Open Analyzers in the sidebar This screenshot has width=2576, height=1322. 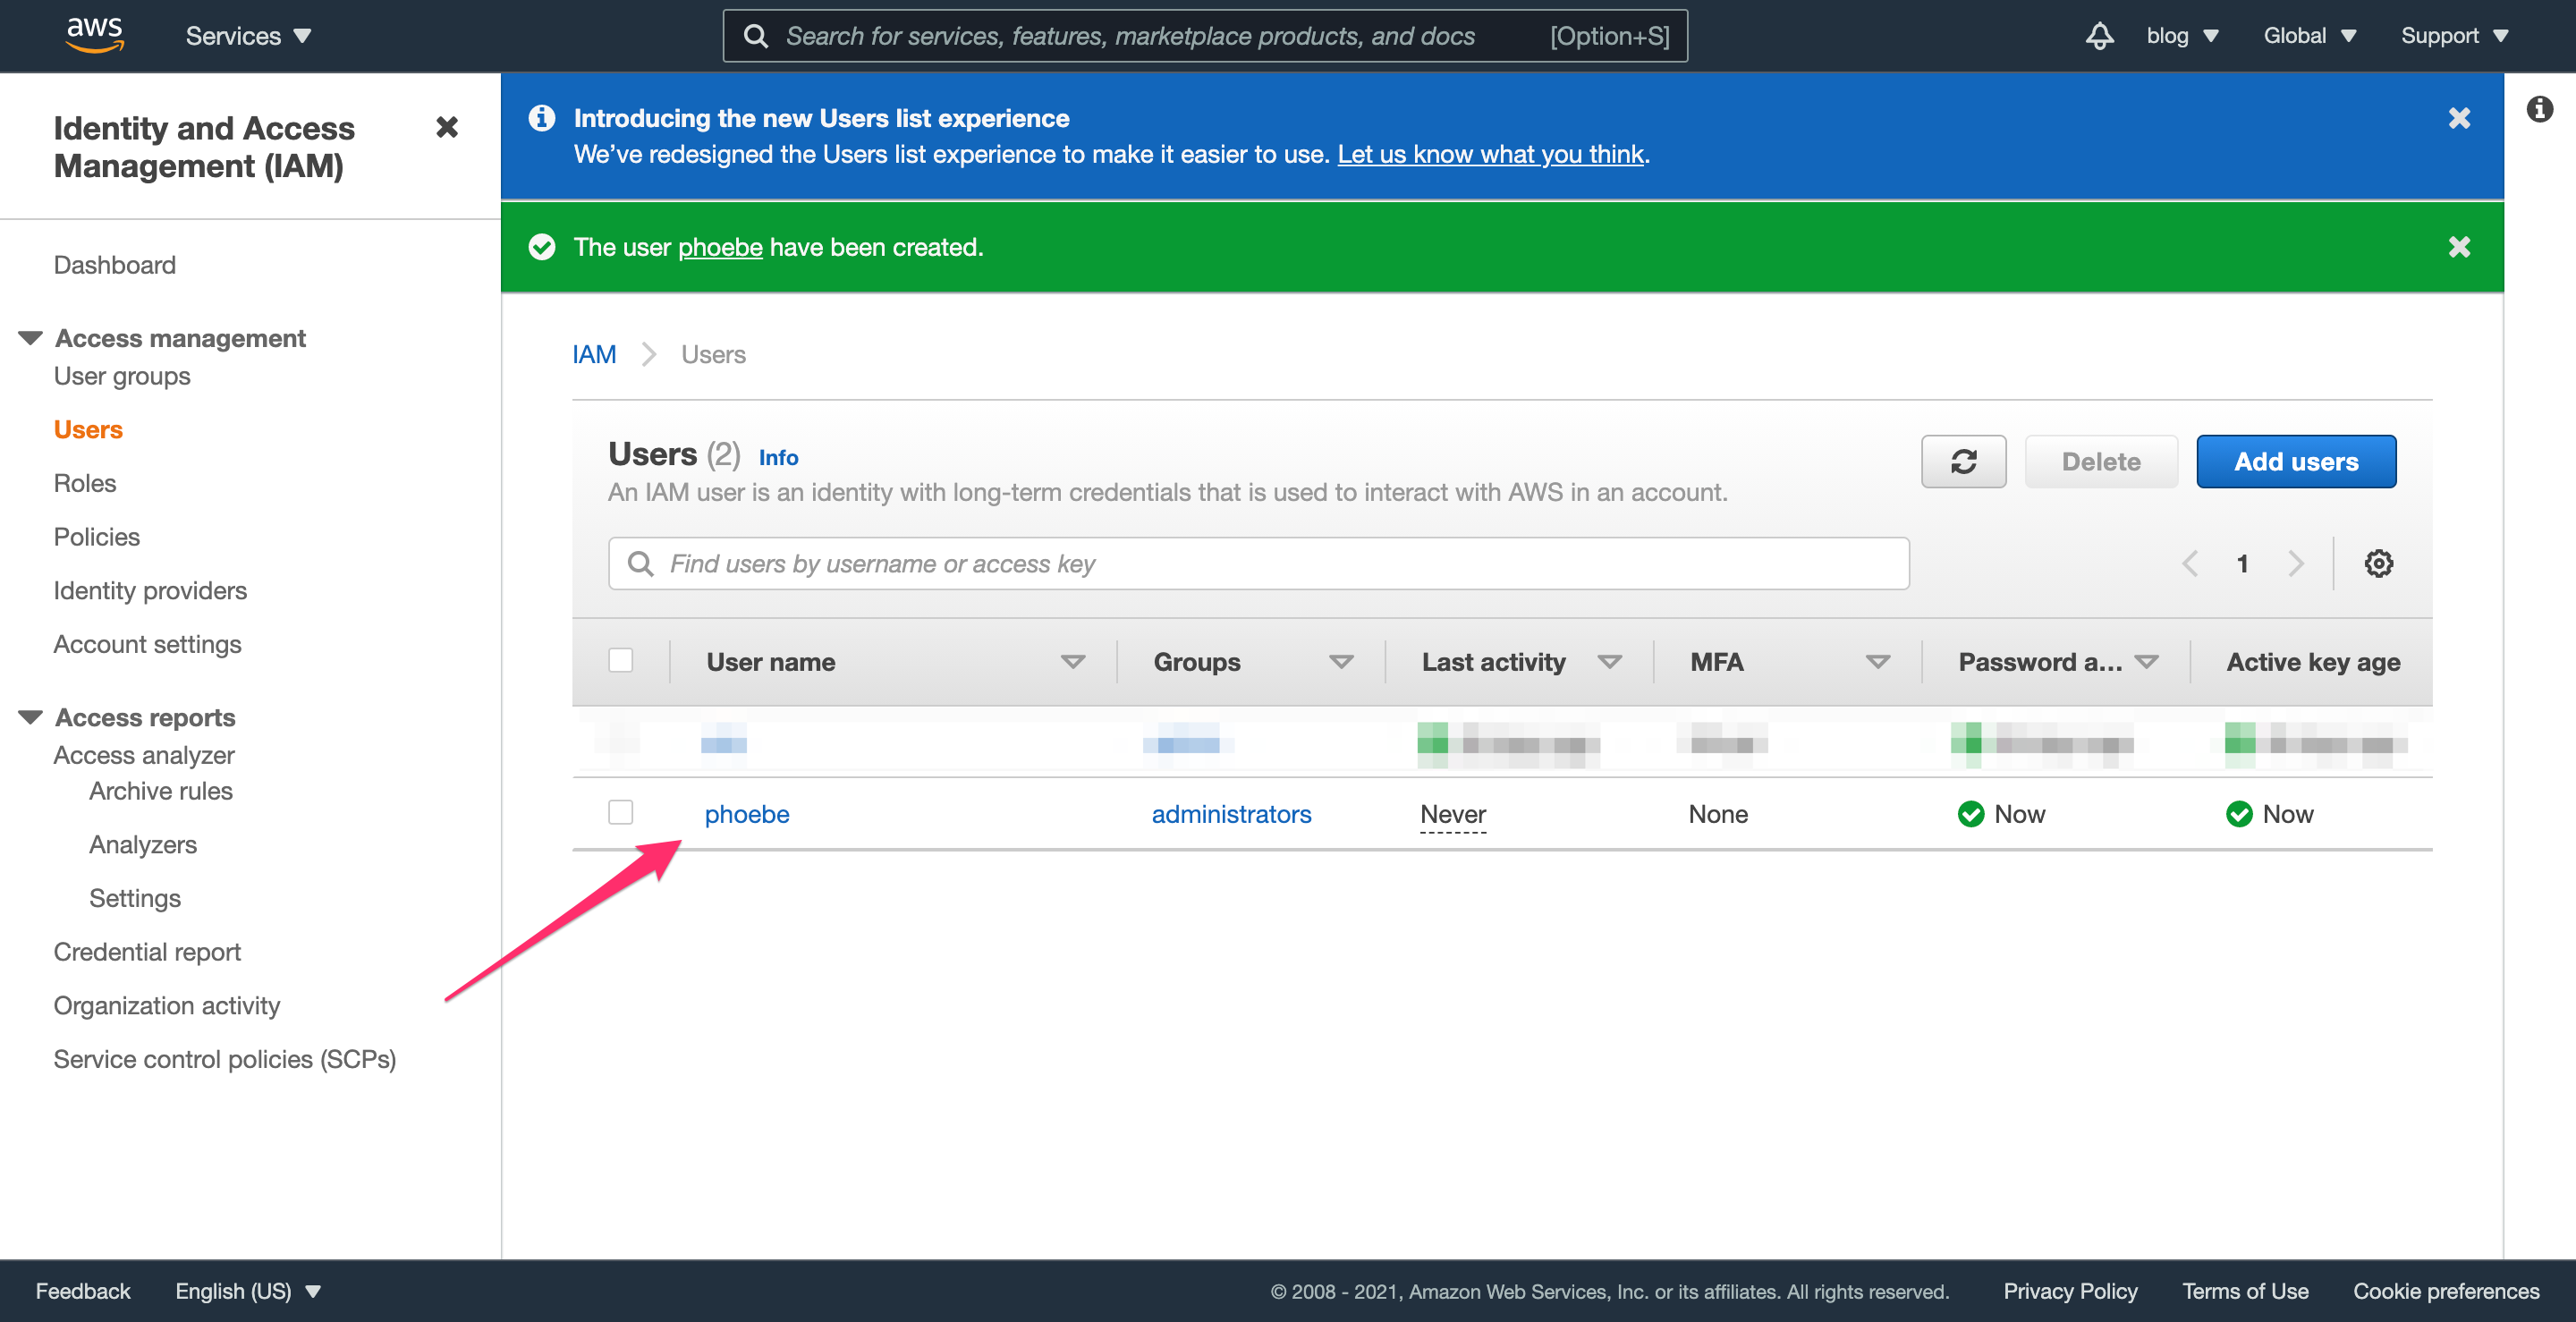pos(143,845)
